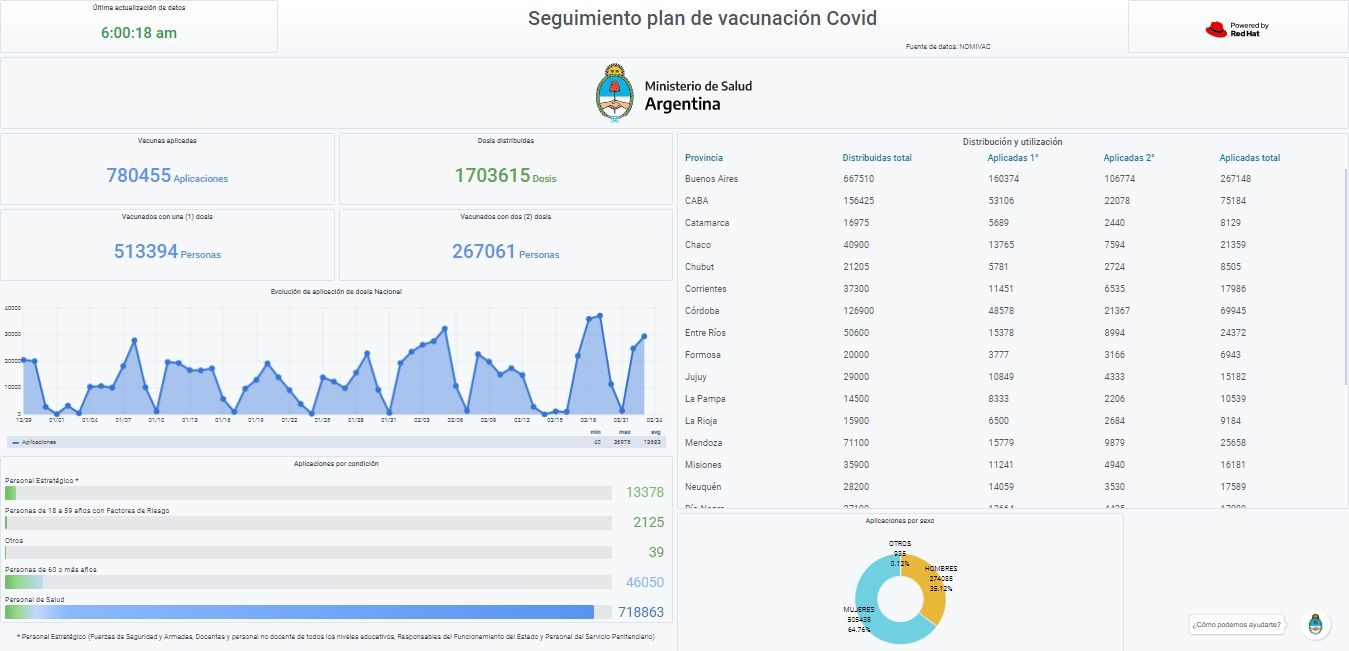Click the 'Personal de Salud' progress bar
The height and width of the screenshot is (651, 1349).
[x=300, y=612]
